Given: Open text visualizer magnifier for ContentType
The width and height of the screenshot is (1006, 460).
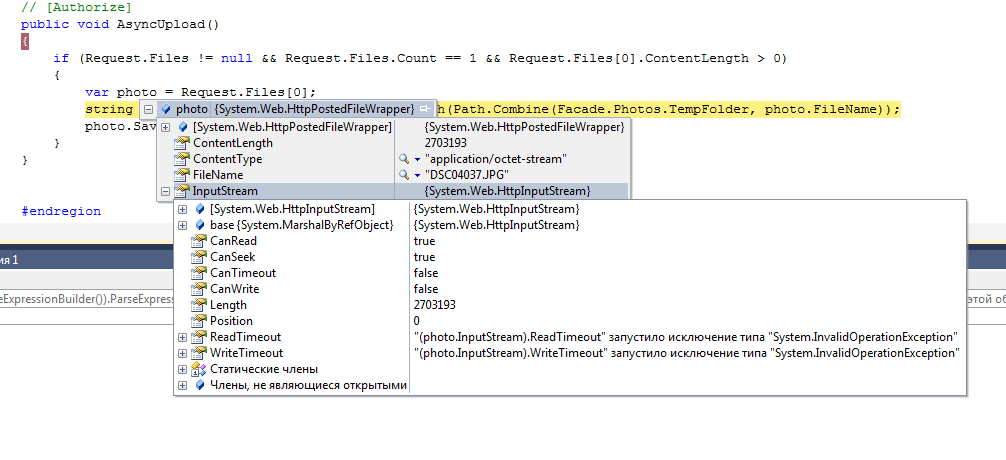Looking at the screenshot, I should 404,159.
